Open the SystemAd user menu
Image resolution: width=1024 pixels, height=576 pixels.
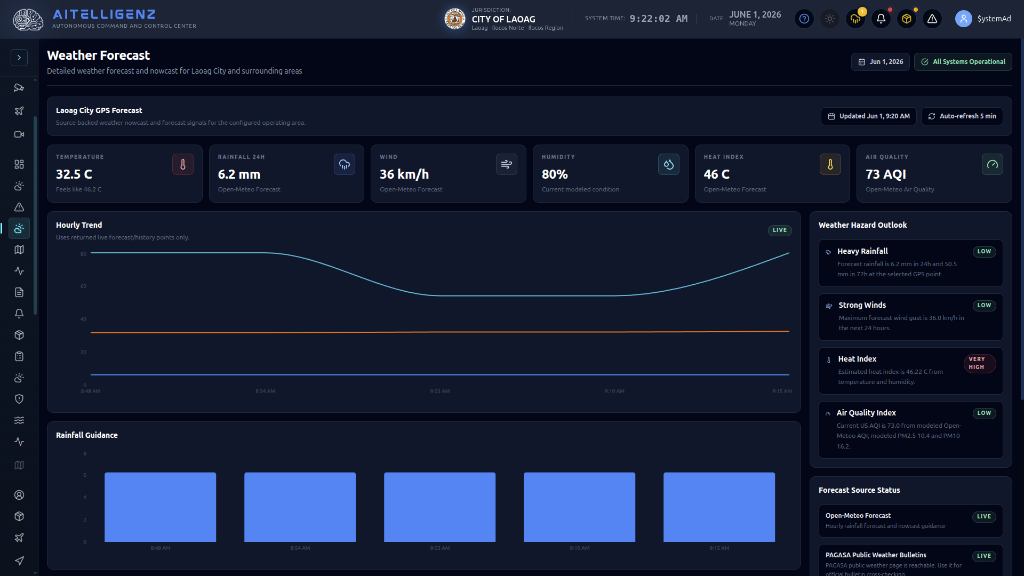[x=983, y=19]
